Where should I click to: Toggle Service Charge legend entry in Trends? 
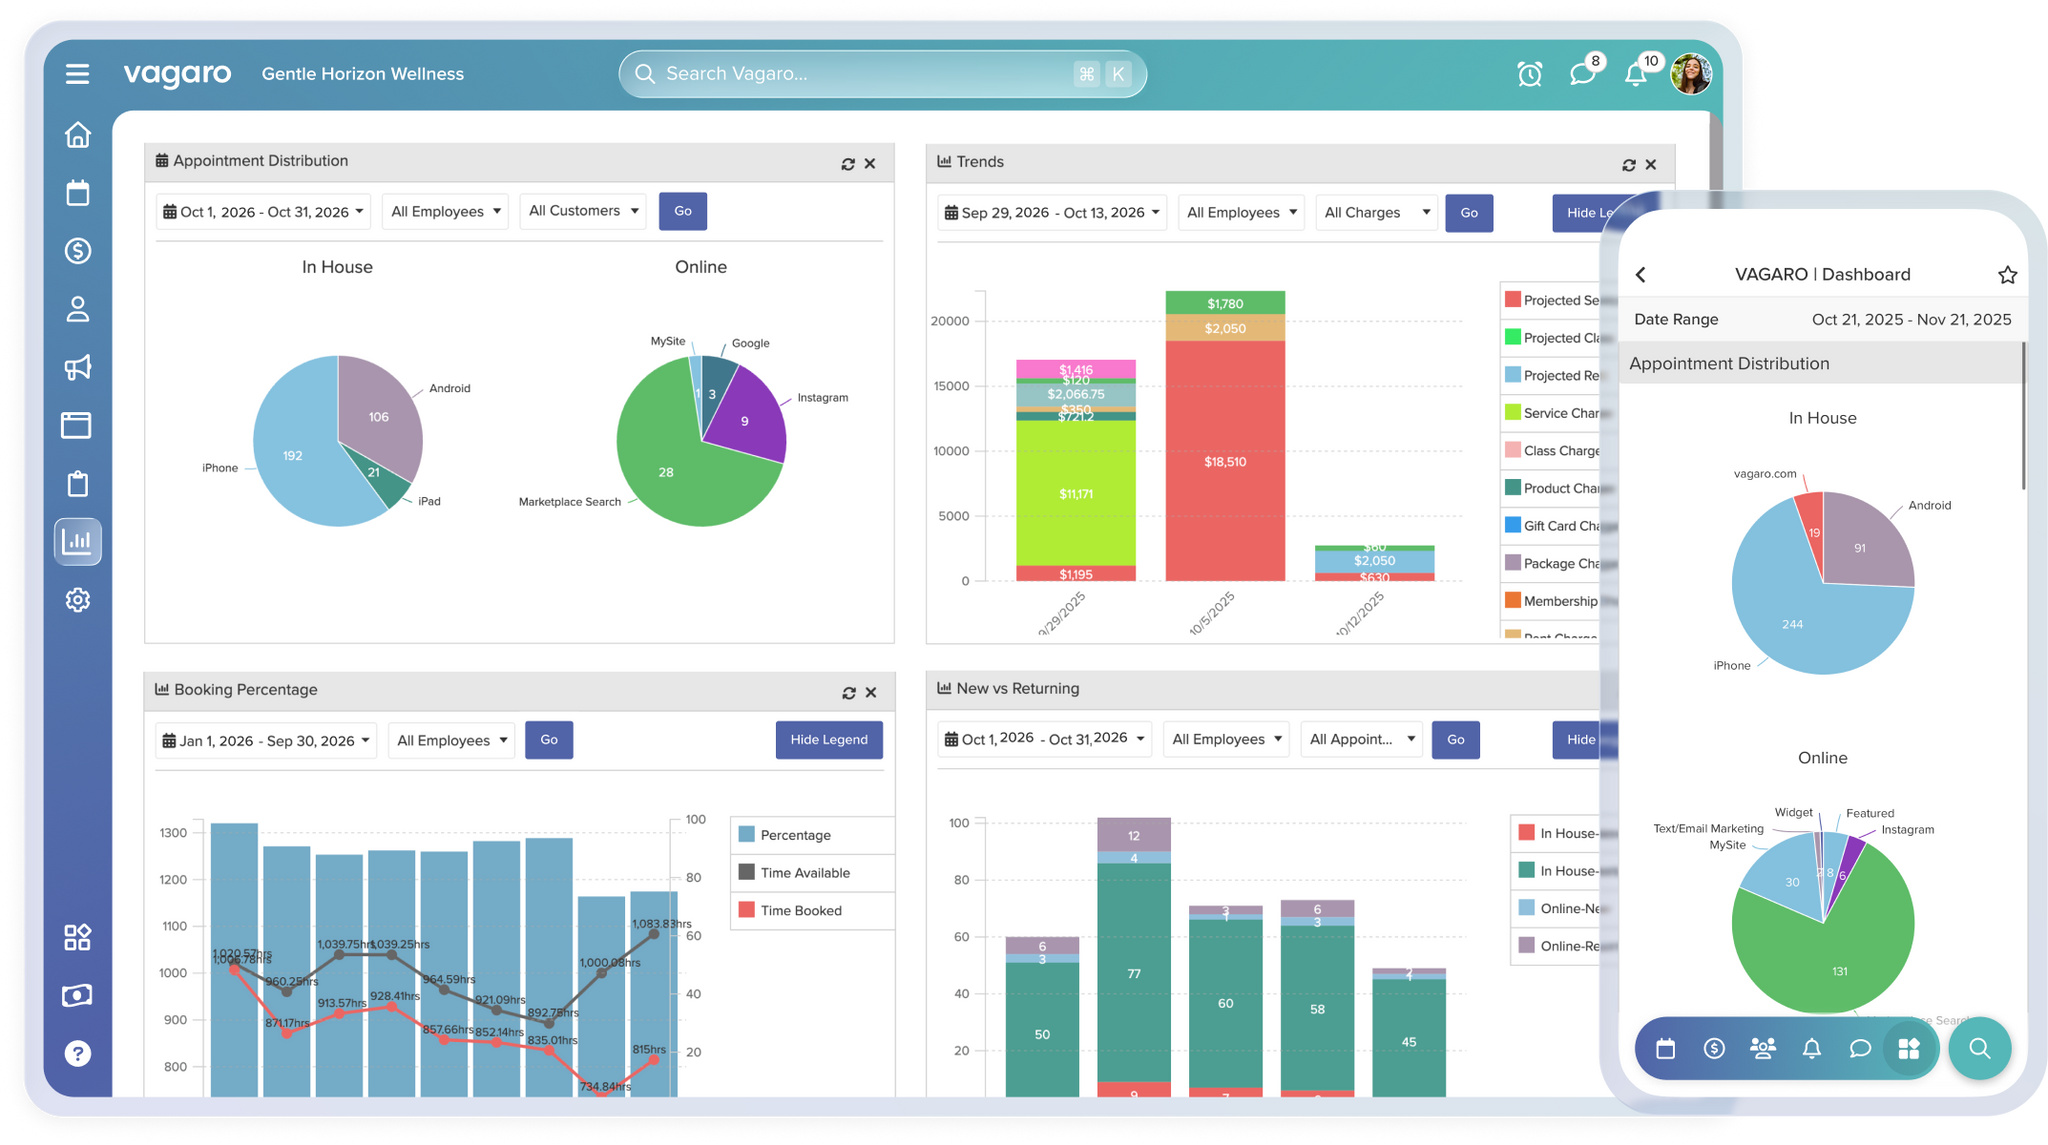pyautogui.click(x=1552, y=413)
